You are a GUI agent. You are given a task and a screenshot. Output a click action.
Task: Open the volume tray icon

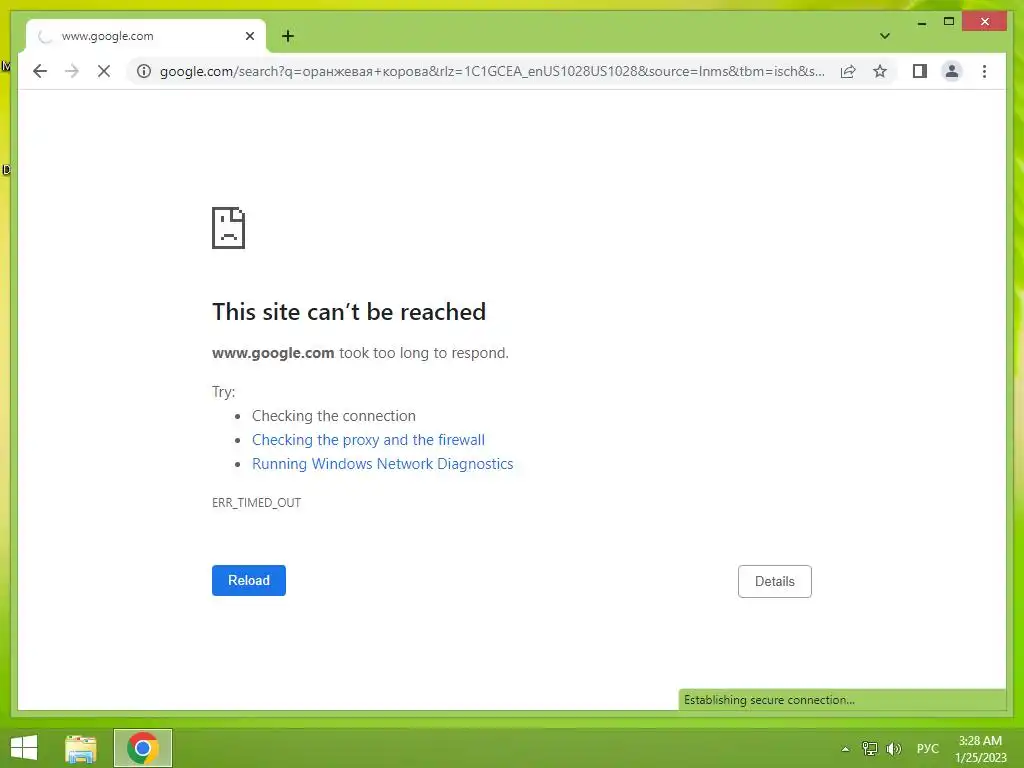pyautogui.click(x=893, y=749)
